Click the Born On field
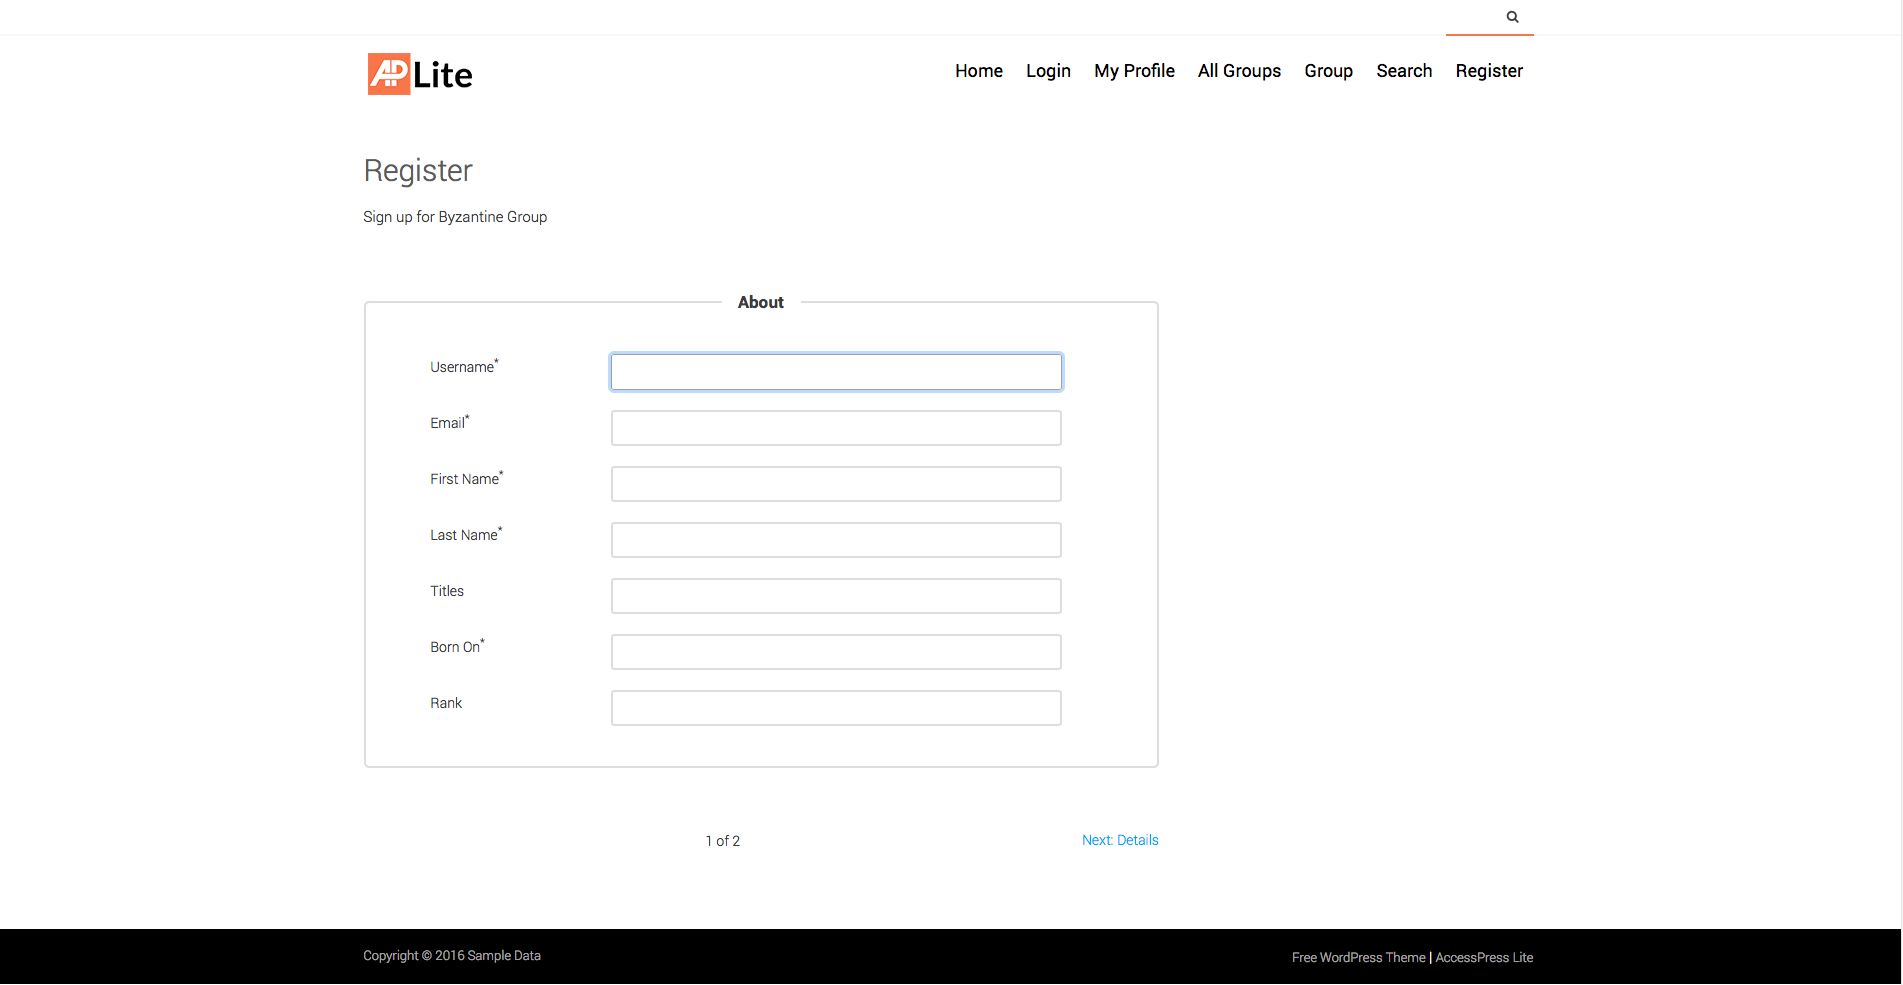 pyautogui.click(x=836, y=652)
